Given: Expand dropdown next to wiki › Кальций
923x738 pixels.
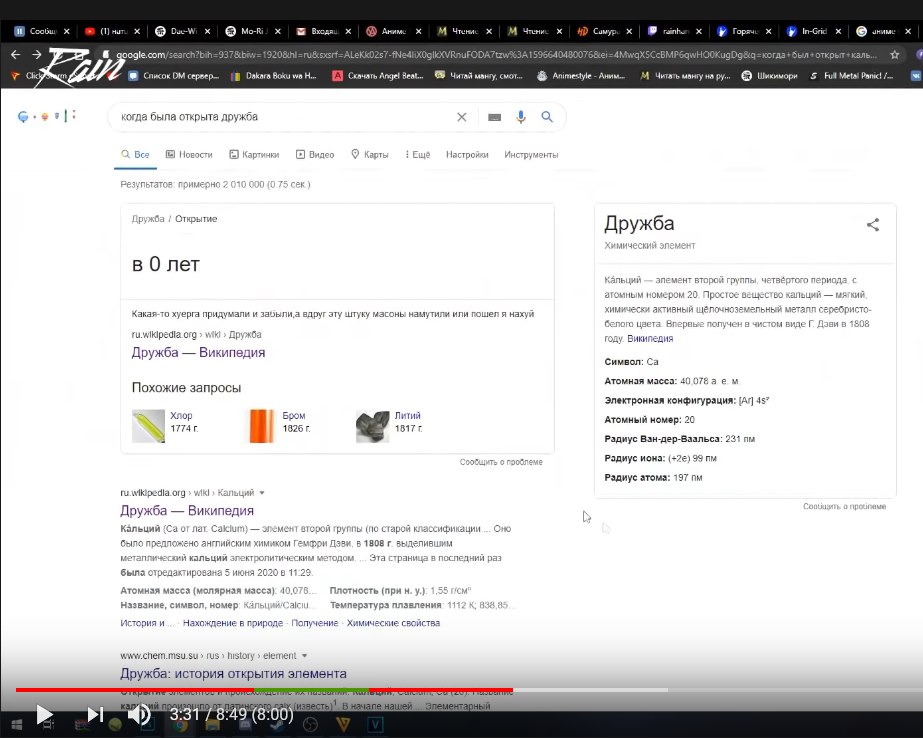Looking at the screenshot, I should tap(262, 493).
